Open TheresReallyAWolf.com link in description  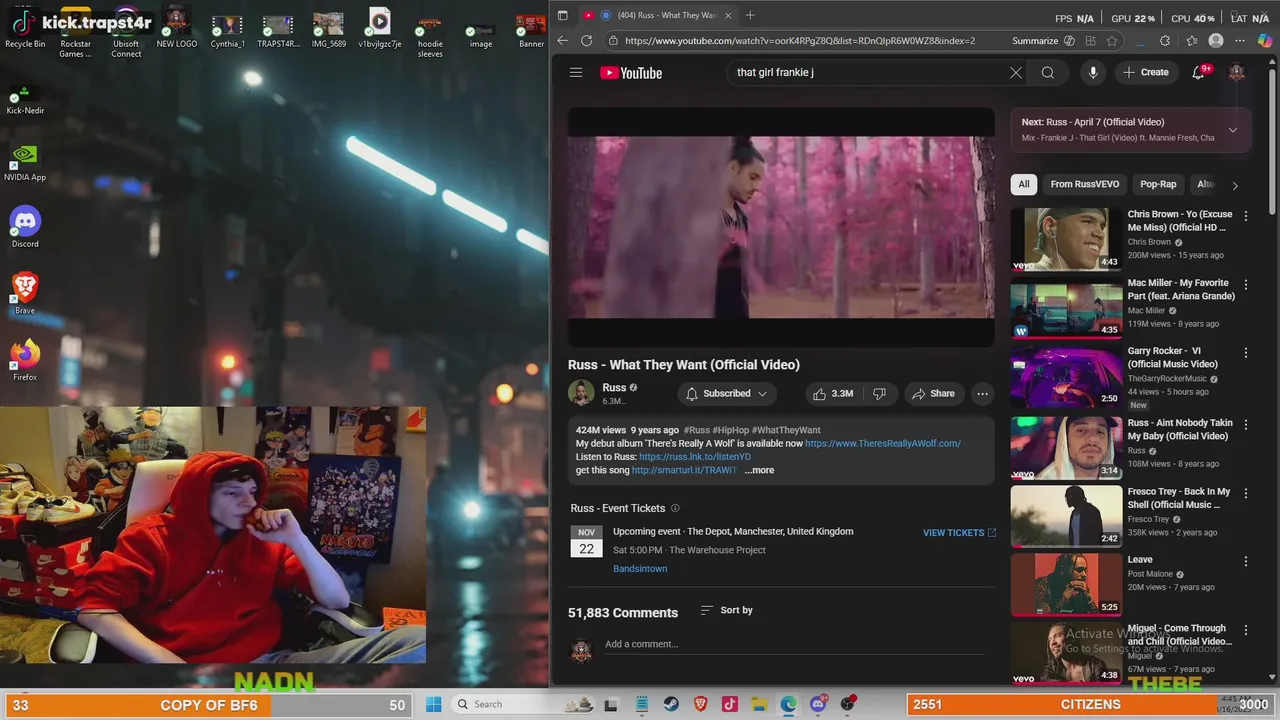(882, 443)
